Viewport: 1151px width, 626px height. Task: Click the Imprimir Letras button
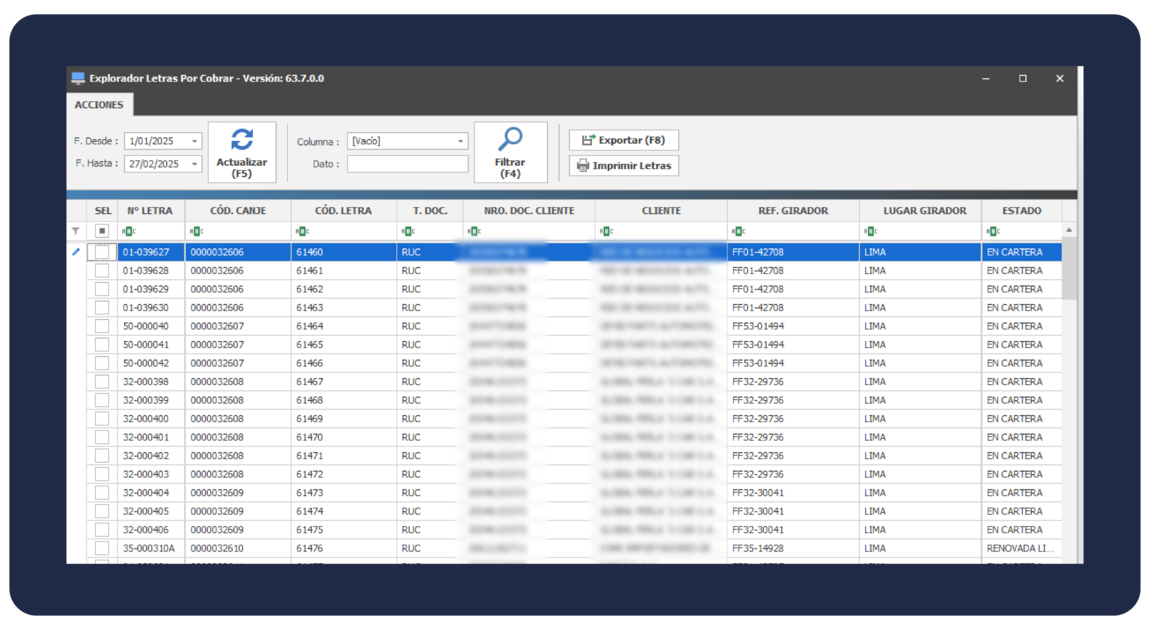pyautogui.click(x=624, y=165)
